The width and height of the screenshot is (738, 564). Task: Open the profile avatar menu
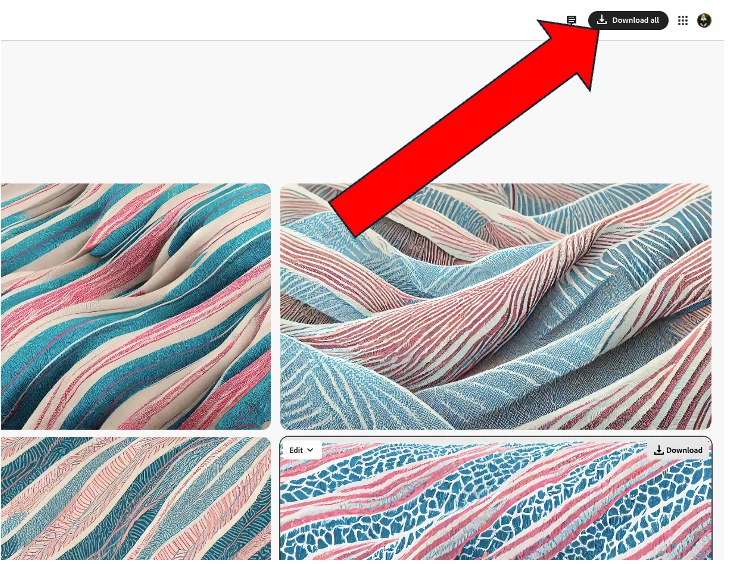pos(704,20)
